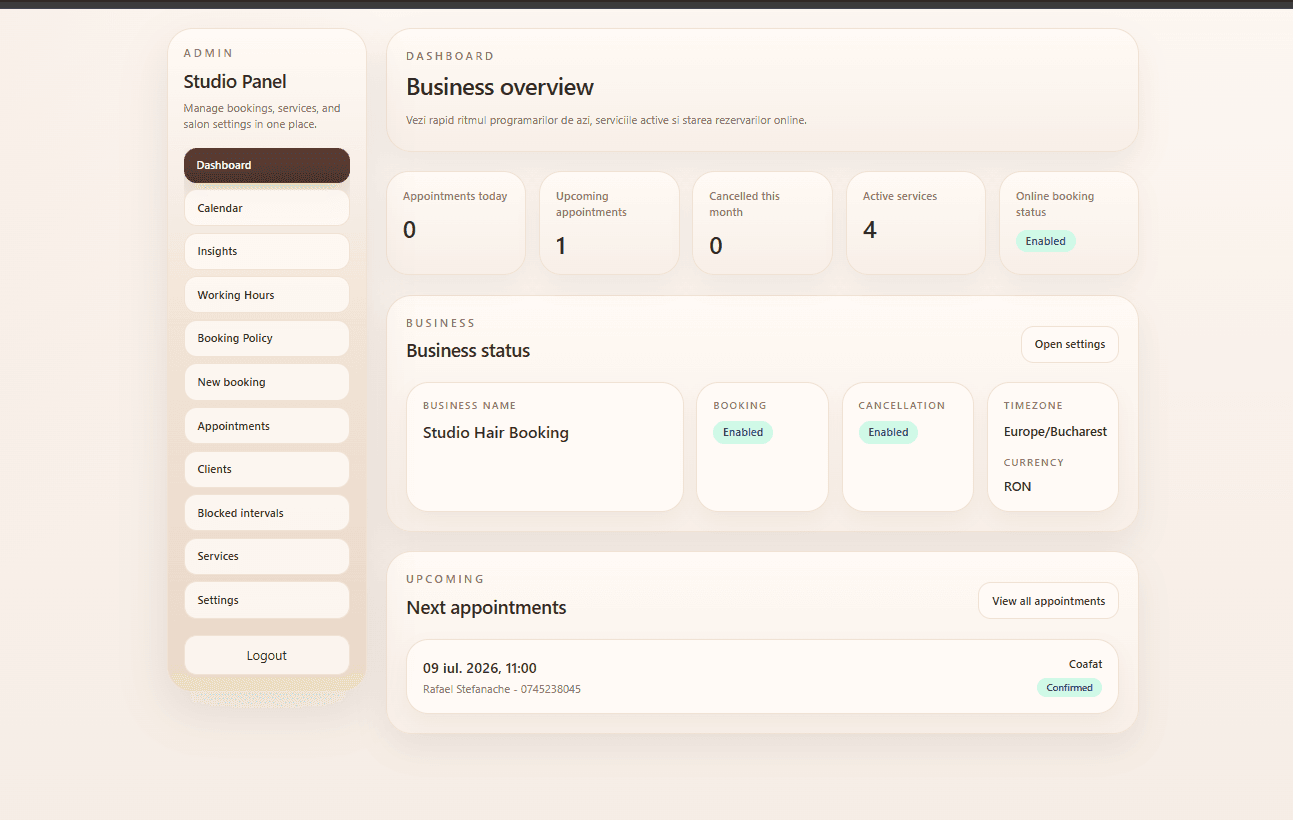
Task: Open Settings from sidebar
Action: 267,600
